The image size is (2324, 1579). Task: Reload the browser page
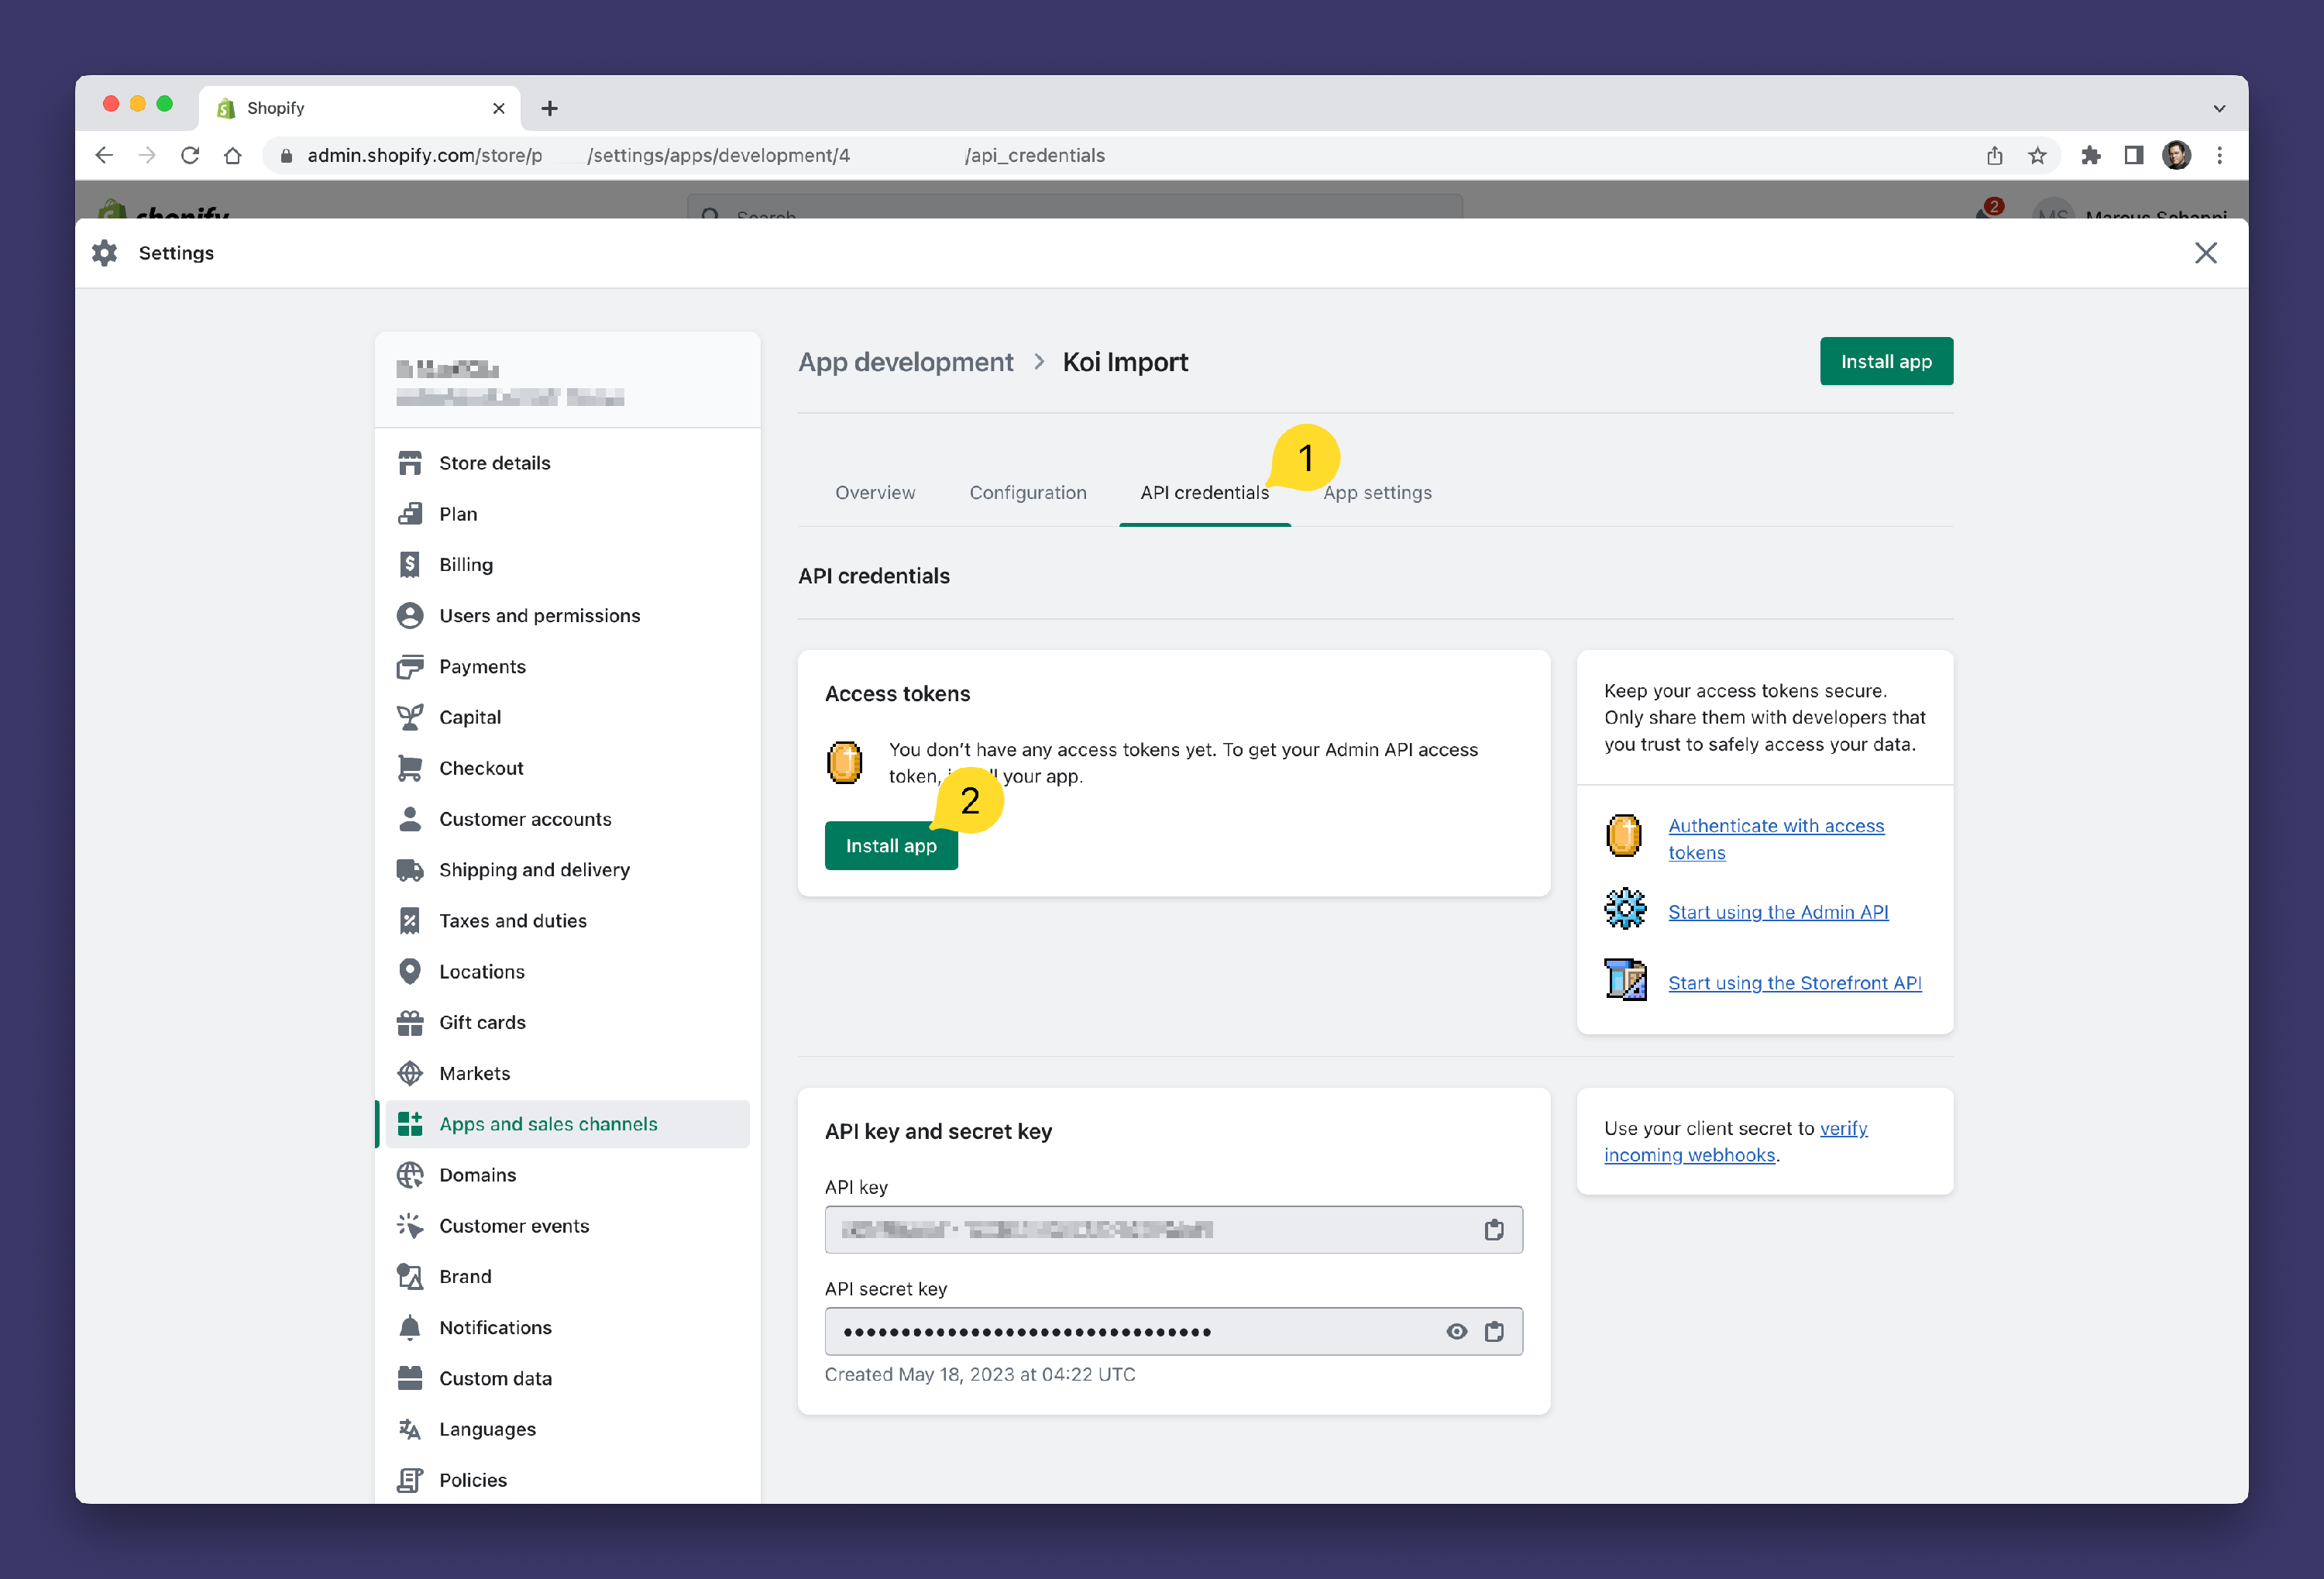pyautogui.click(x=190, y=156)
